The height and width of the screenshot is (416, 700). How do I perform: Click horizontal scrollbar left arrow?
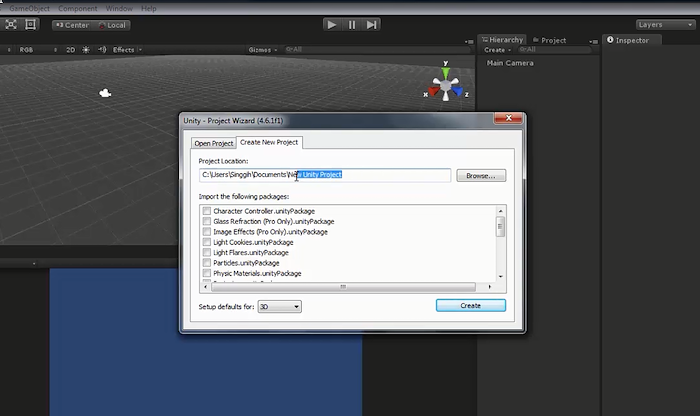point(205,287)
